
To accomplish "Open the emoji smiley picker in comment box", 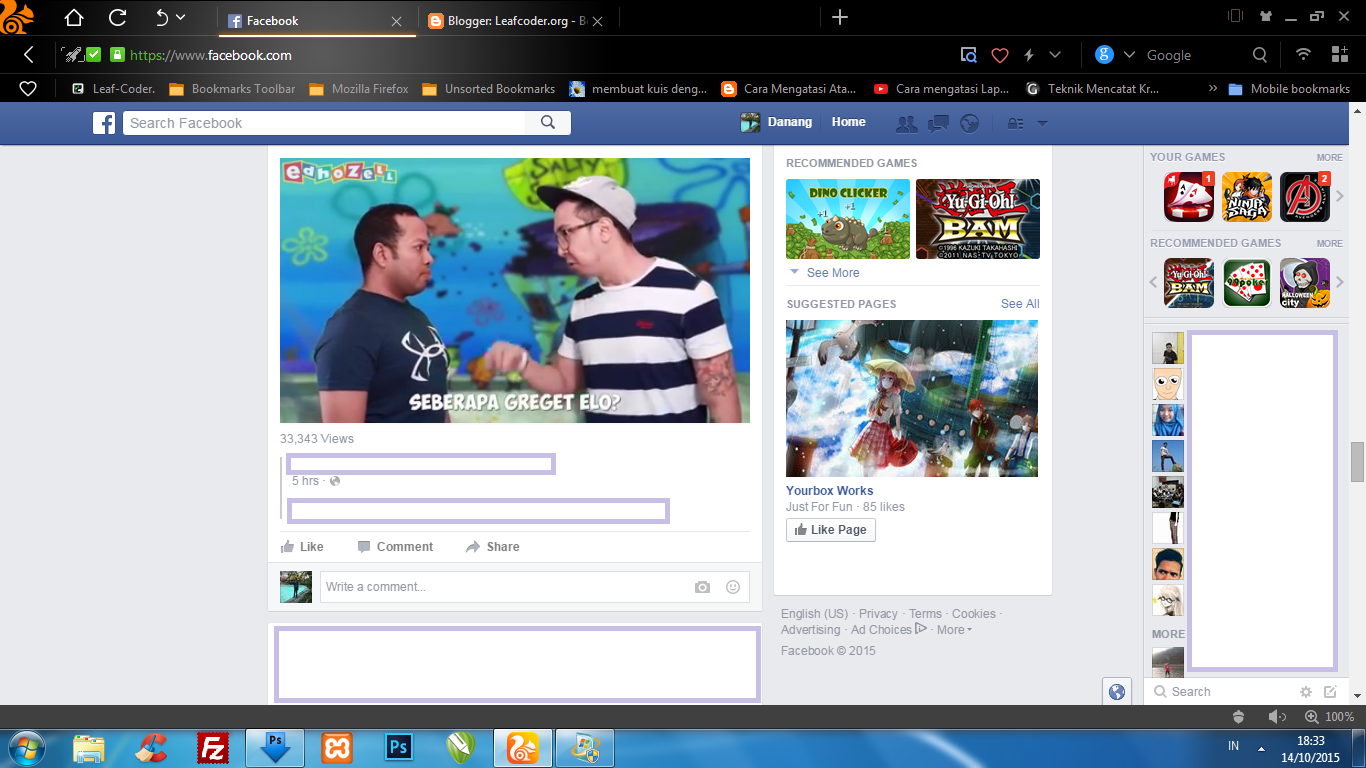I will tap(733, 587).
